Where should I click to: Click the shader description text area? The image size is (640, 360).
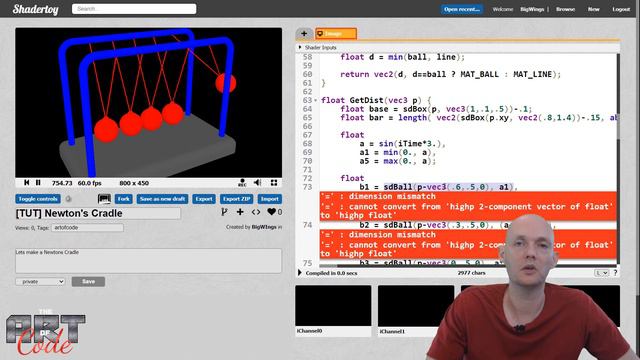tap(148, 261)
